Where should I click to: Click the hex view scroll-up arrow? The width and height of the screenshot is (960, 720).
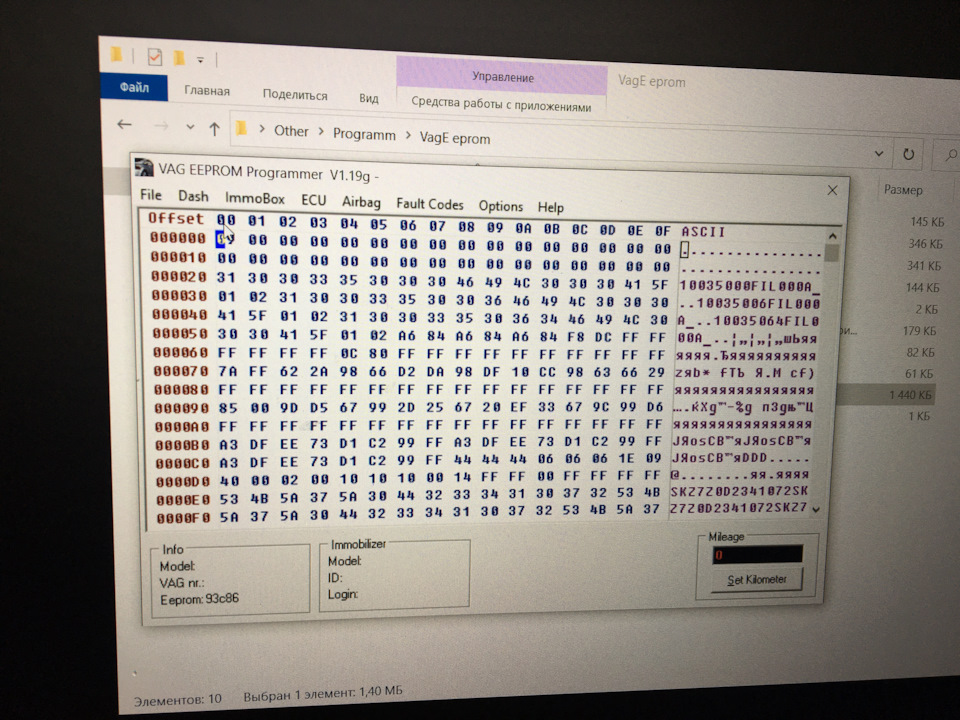[x=831, y=236]
